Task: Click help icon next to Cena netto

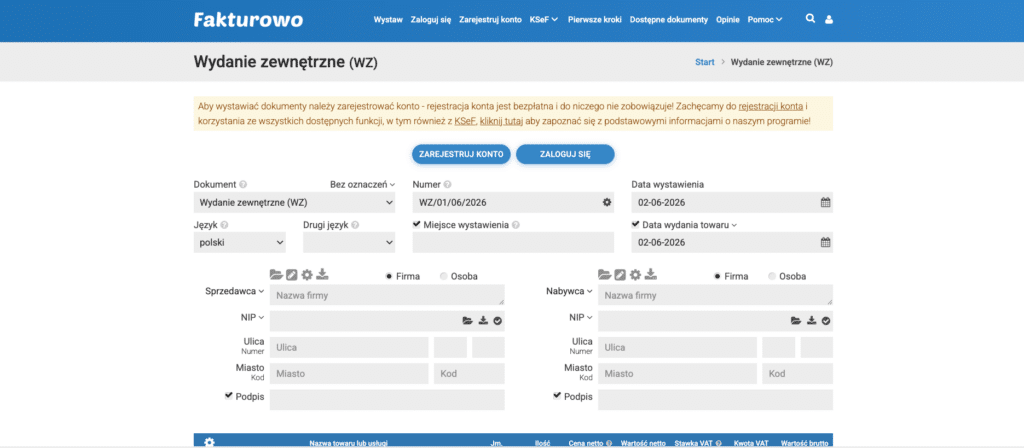Action: (609, 443)
